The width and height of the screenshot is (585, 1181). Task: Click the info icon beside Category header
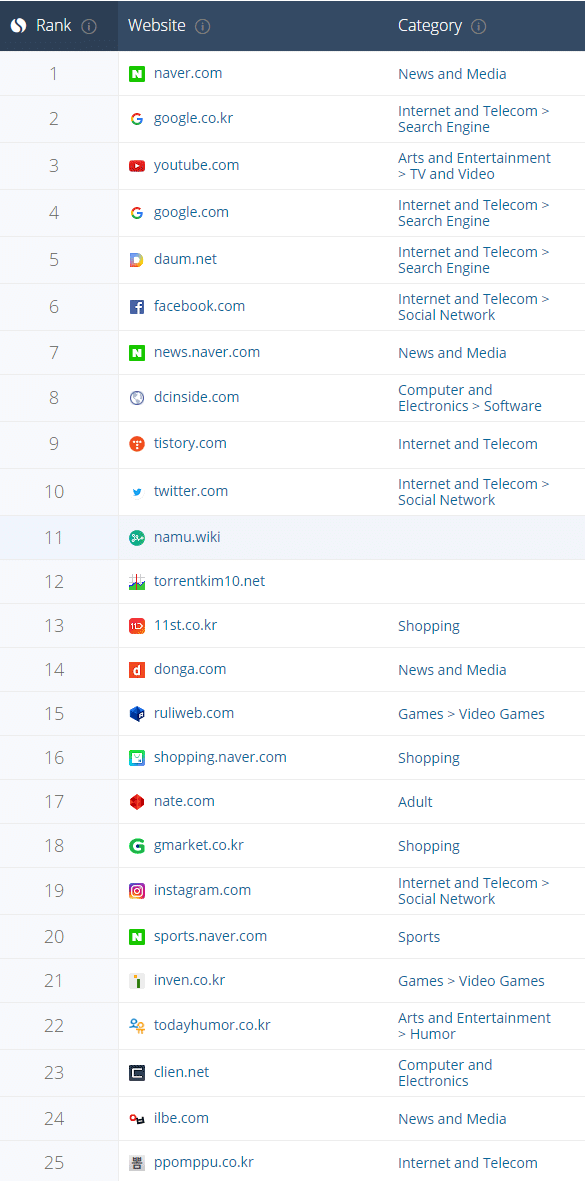(479, 26)
